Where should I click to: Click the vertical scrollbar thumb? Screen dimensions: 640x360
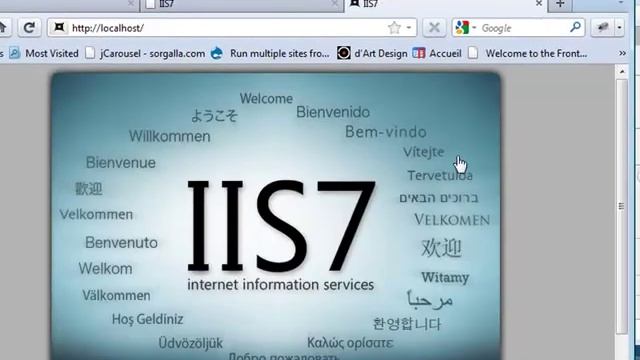[622, 207]
